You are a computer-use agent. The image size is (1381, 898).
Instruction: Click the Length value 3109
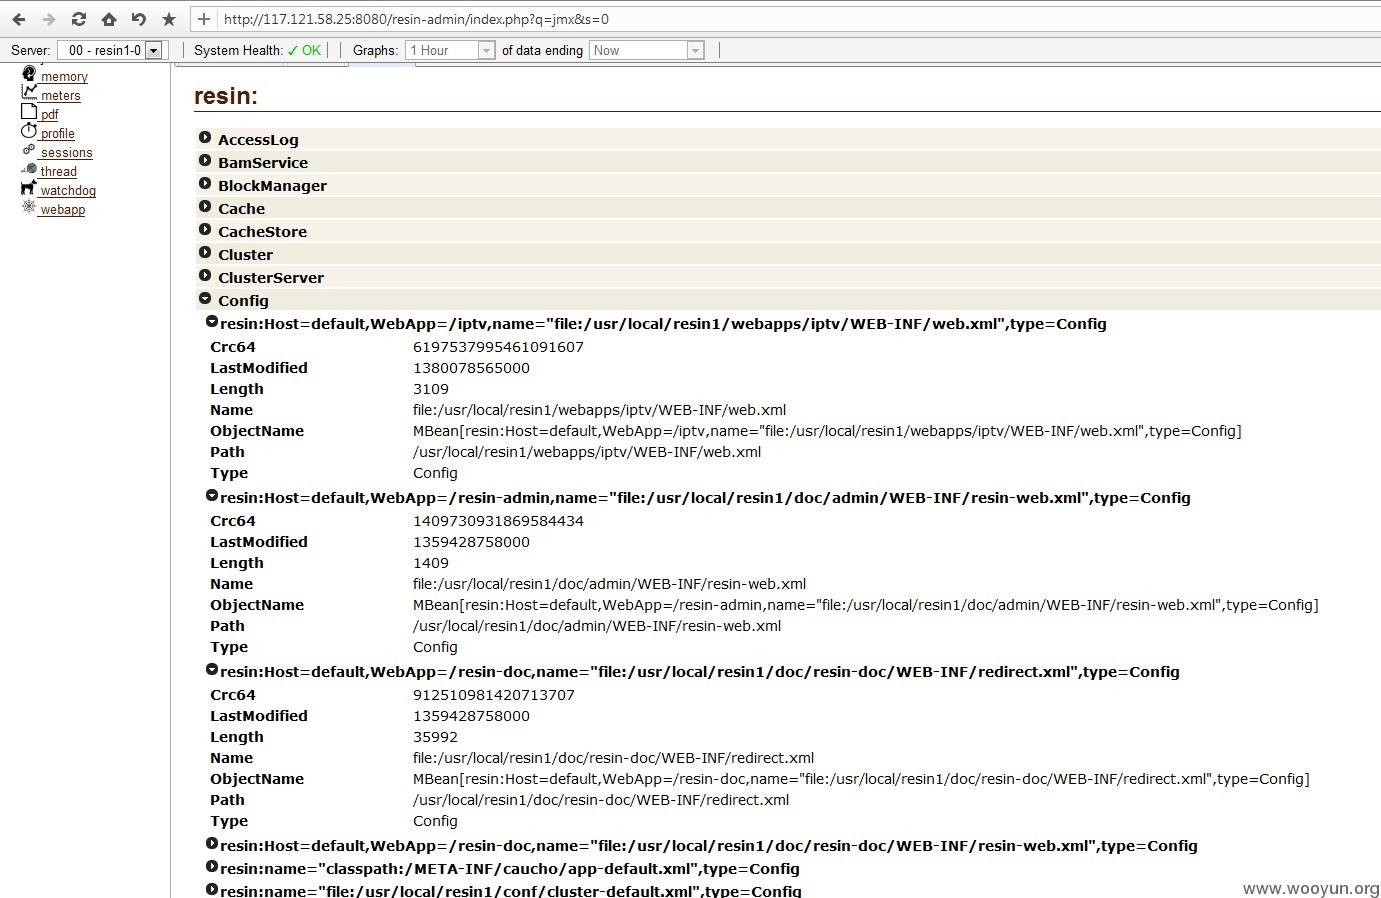point(431,389)
